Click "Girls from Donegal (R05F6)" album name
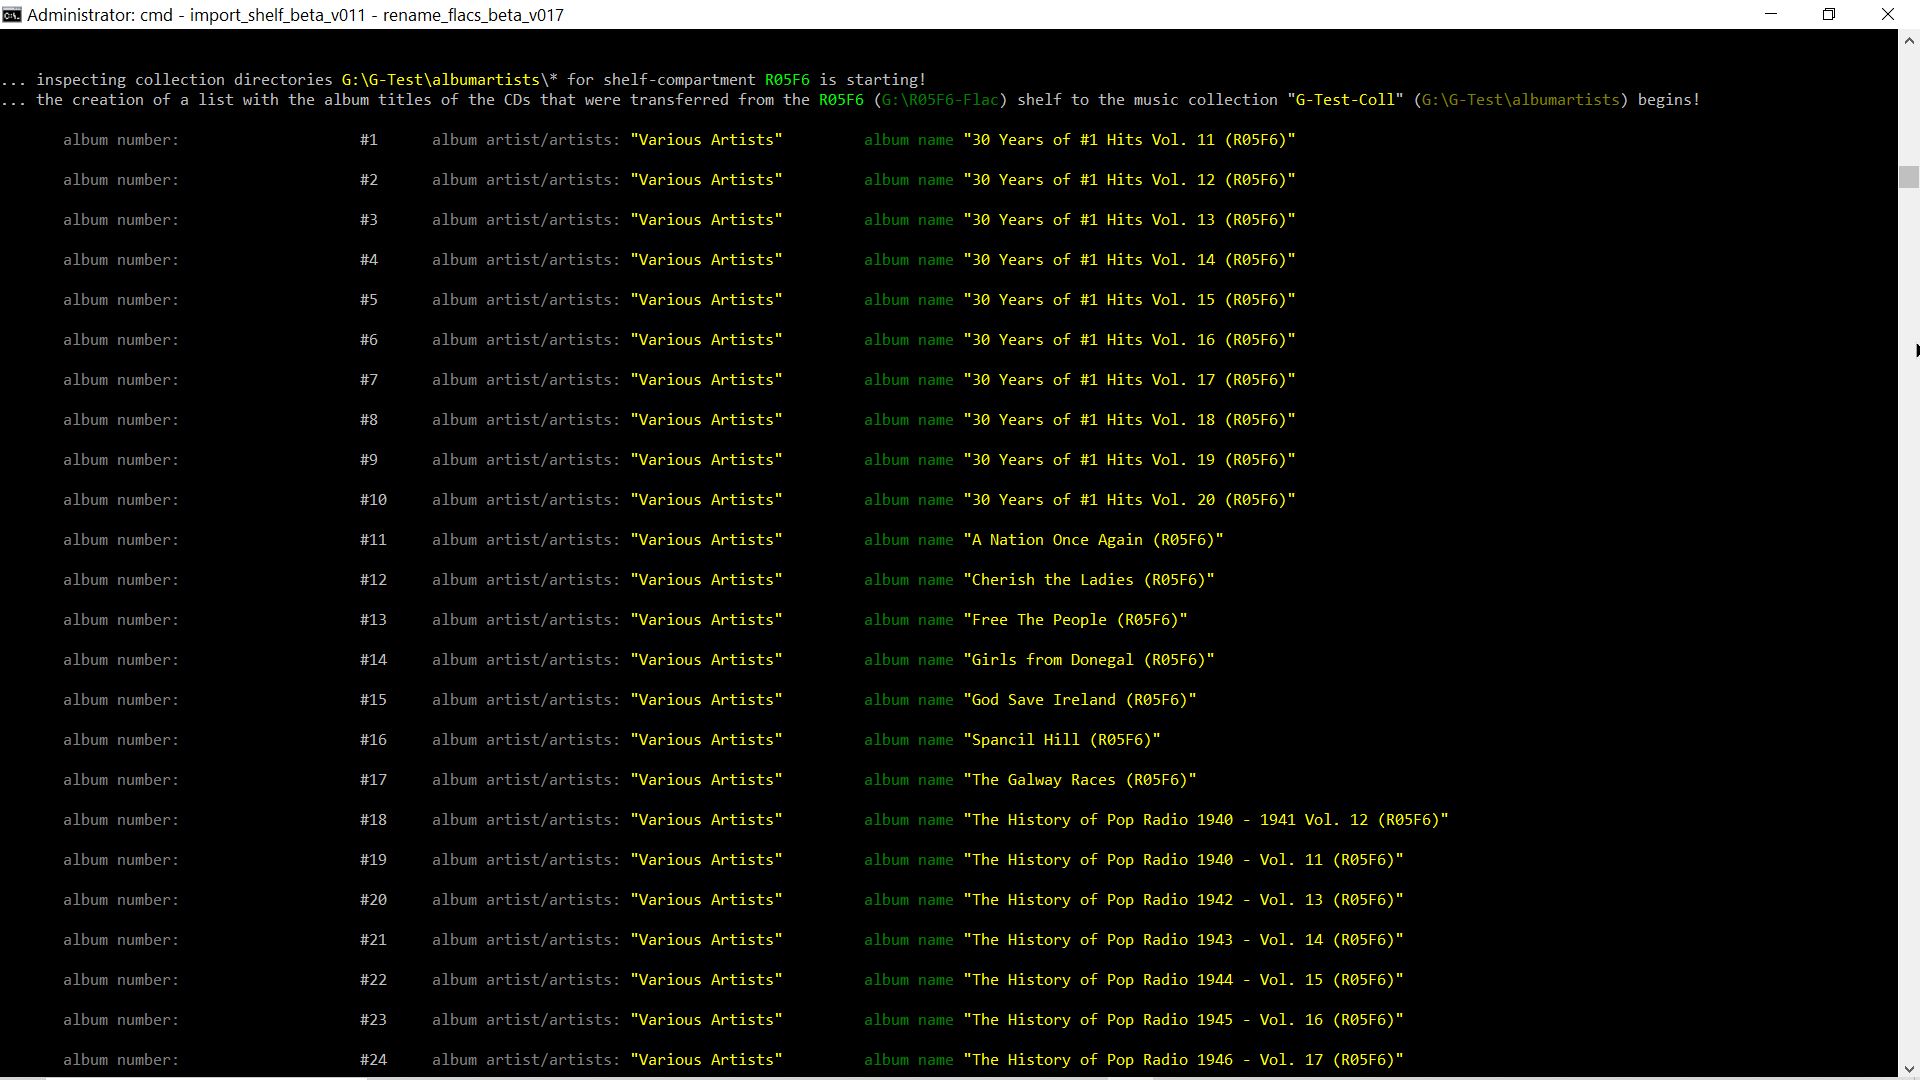Viewport: 1920px width, 1080px height. (1088, 660)
